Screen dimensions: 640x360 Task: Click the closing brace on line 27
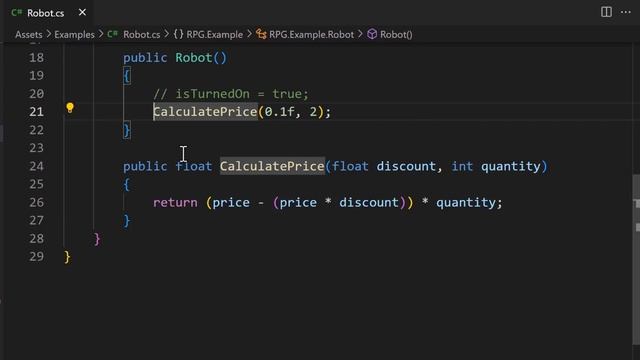(127, 221)
